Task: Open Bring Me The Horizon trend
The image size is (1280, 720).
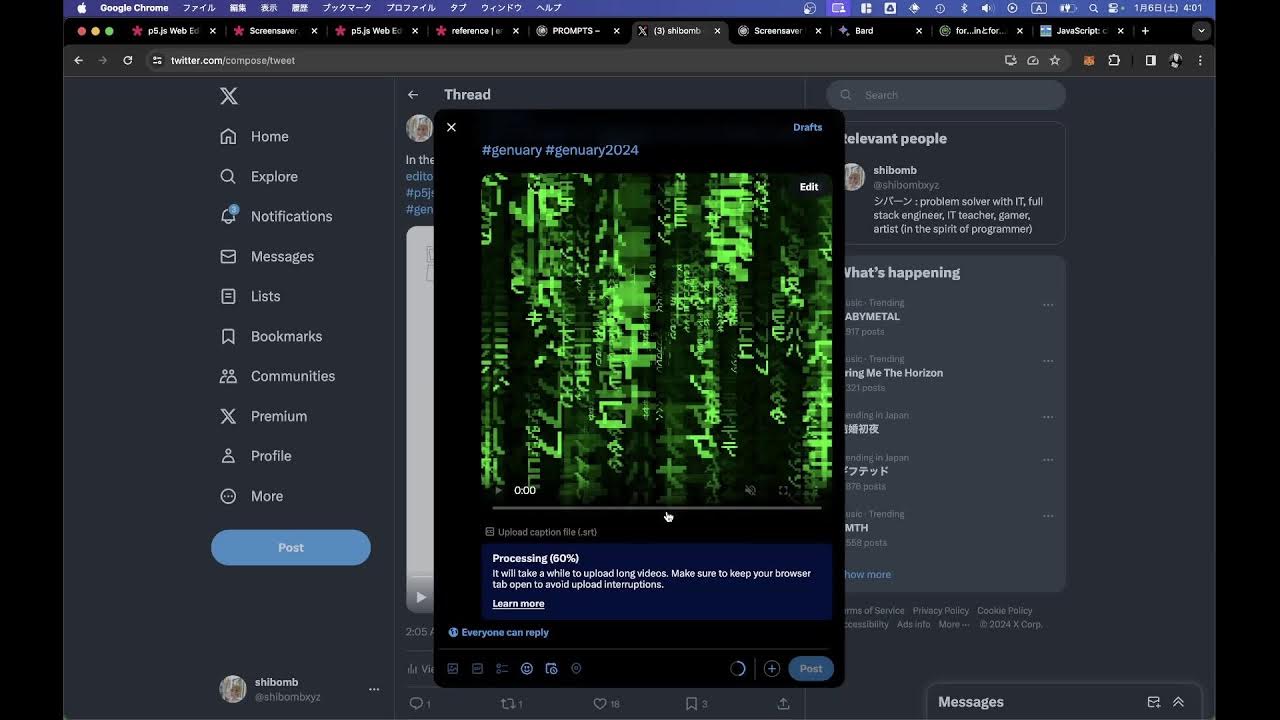Action: click(892, 373)
